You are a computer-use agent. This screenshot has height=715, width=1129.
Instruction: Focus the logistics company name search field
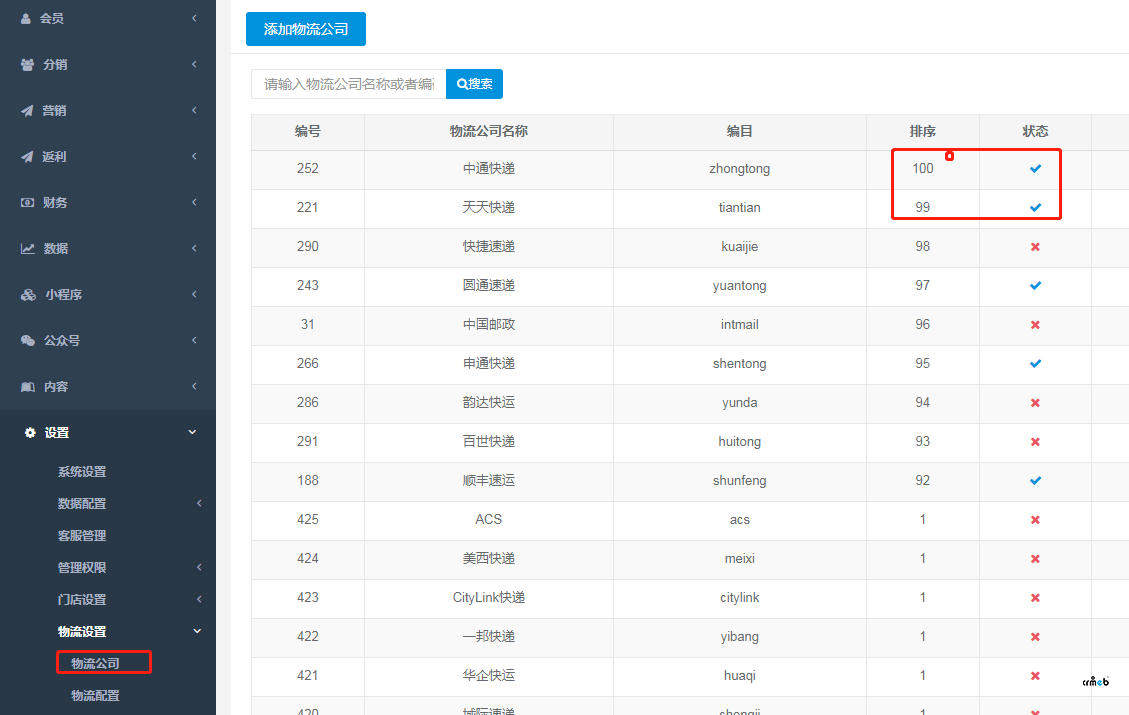348,84
